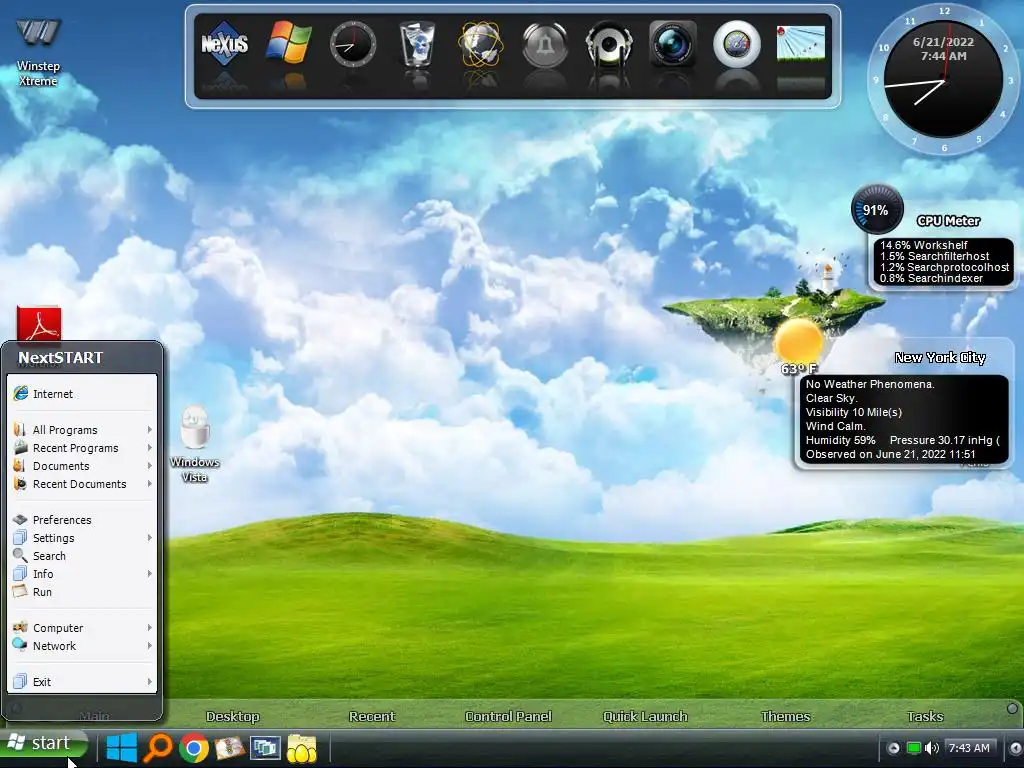
Task: Click the analog clock desktop widget
Action: [x=943, y=80]
